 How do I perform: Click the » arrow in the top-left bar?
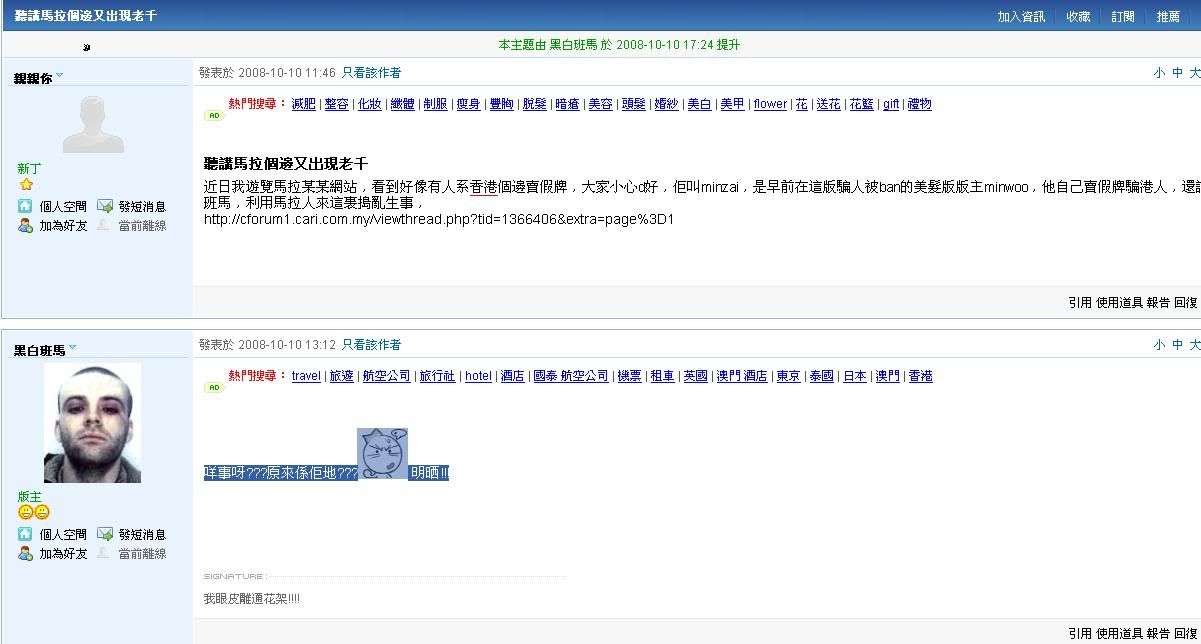pos(87,47)
